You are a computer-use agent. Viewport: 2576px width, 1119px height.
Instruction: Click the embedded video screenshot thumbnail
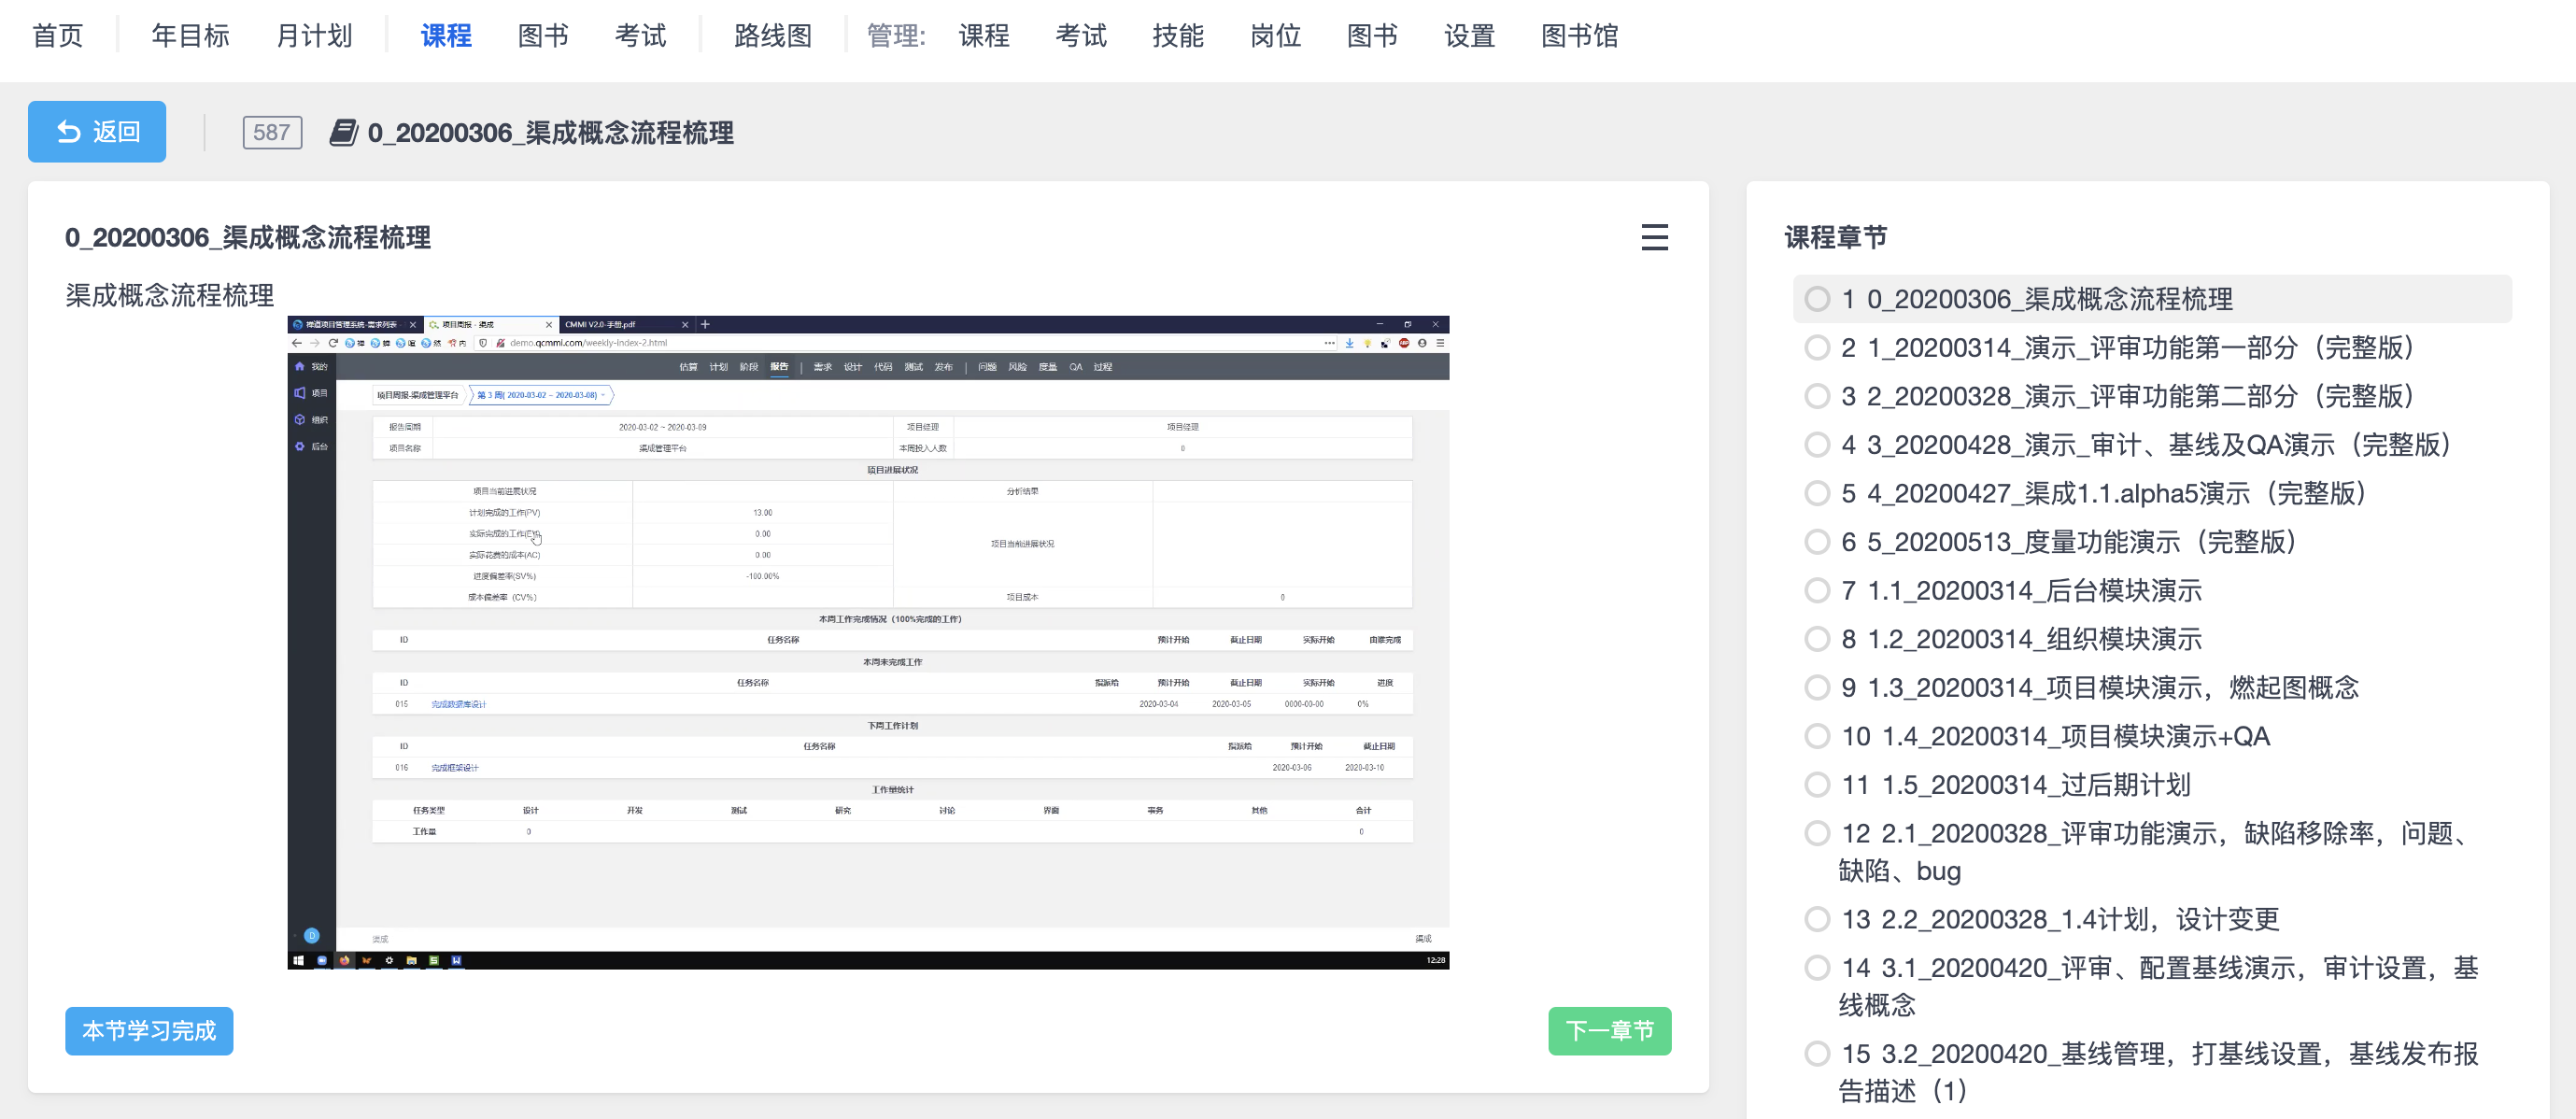[868, 642]
